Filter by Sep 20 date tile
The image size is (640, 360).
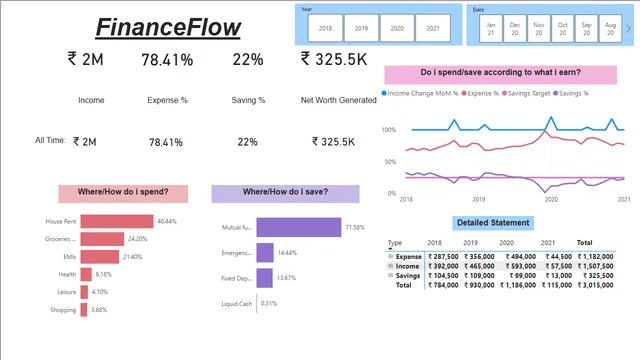tap(587, 29)
